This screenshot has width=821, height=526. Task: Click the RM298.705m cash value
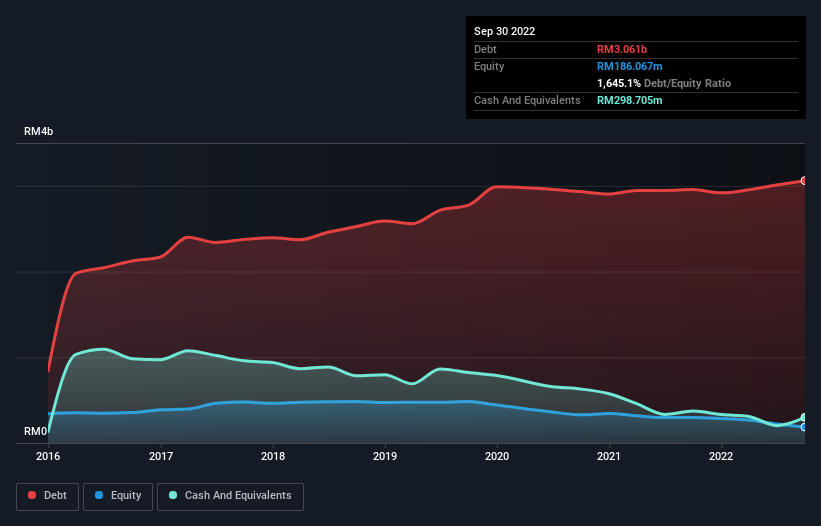(629, 100)
